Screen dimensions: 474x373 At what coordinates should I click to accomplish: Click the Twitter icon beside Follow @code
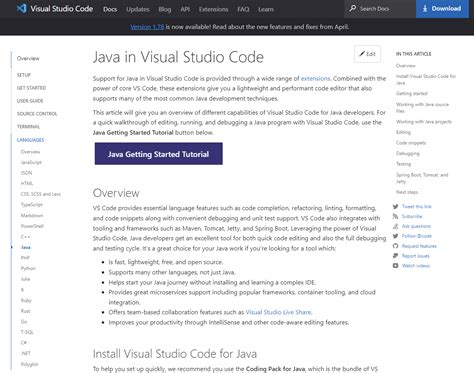point(395,236)
